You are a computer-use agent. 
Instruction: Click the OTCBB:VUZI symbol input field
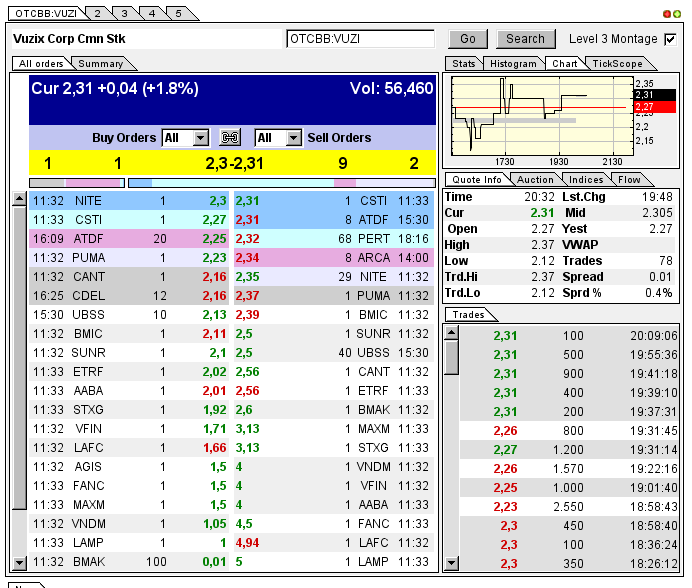coord(360,39)
